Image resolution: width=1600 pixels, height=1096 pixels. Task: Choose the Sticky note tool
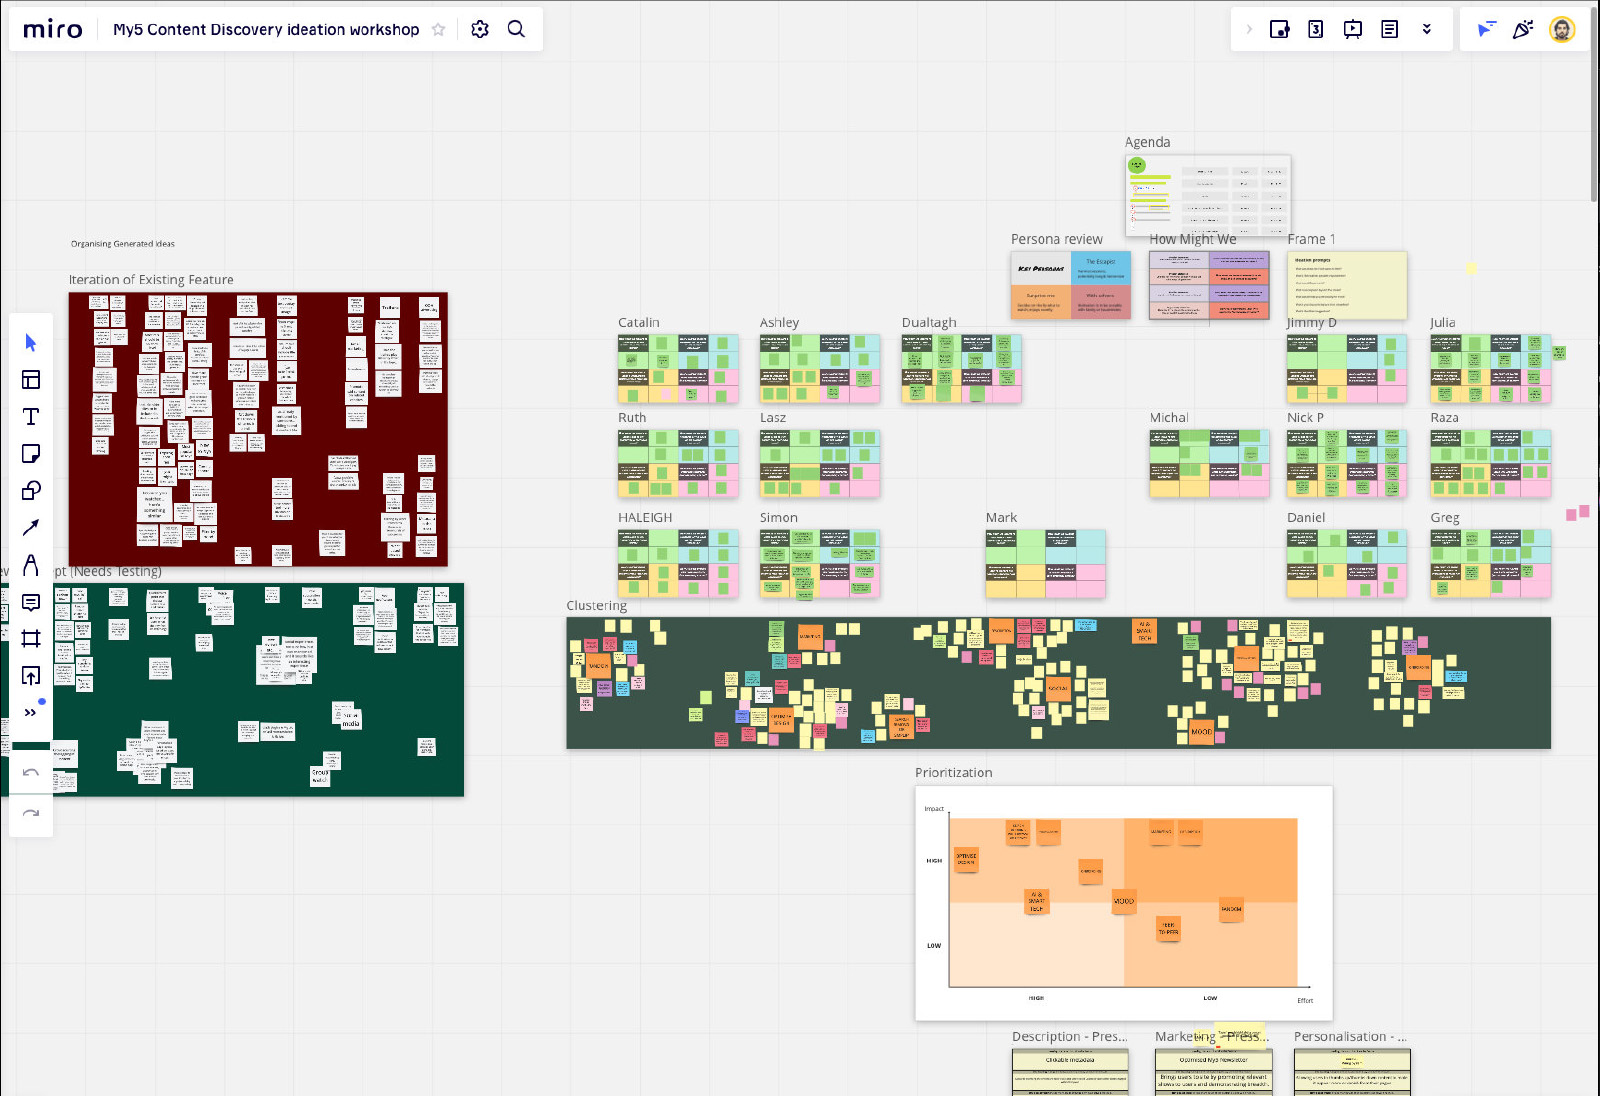click(31, 454)
